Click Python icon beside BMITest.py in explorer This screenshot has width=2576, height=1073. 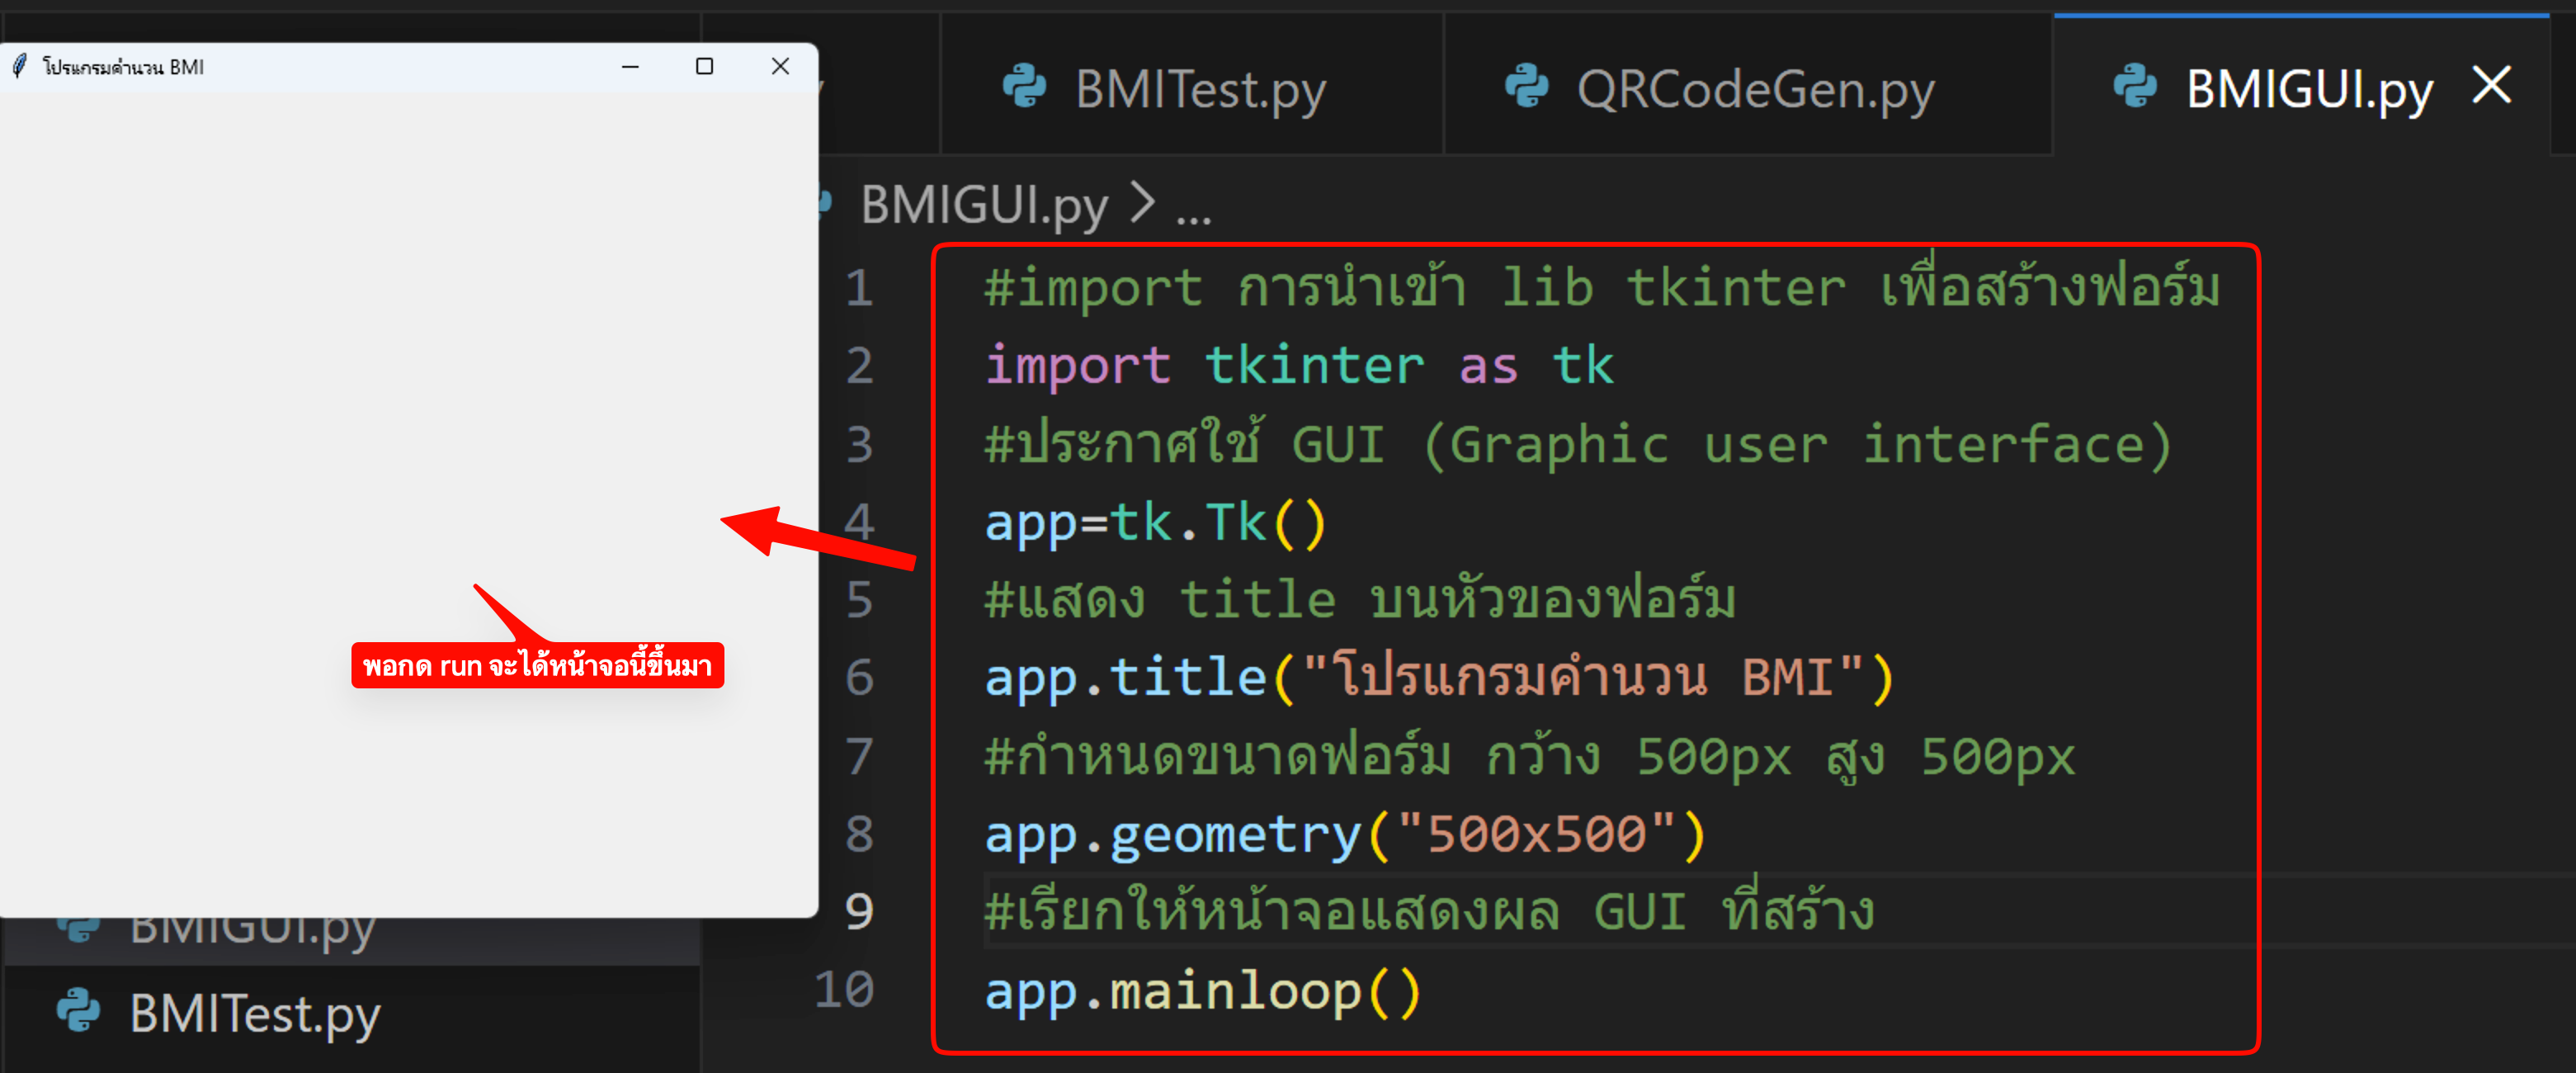(78, 1011)
